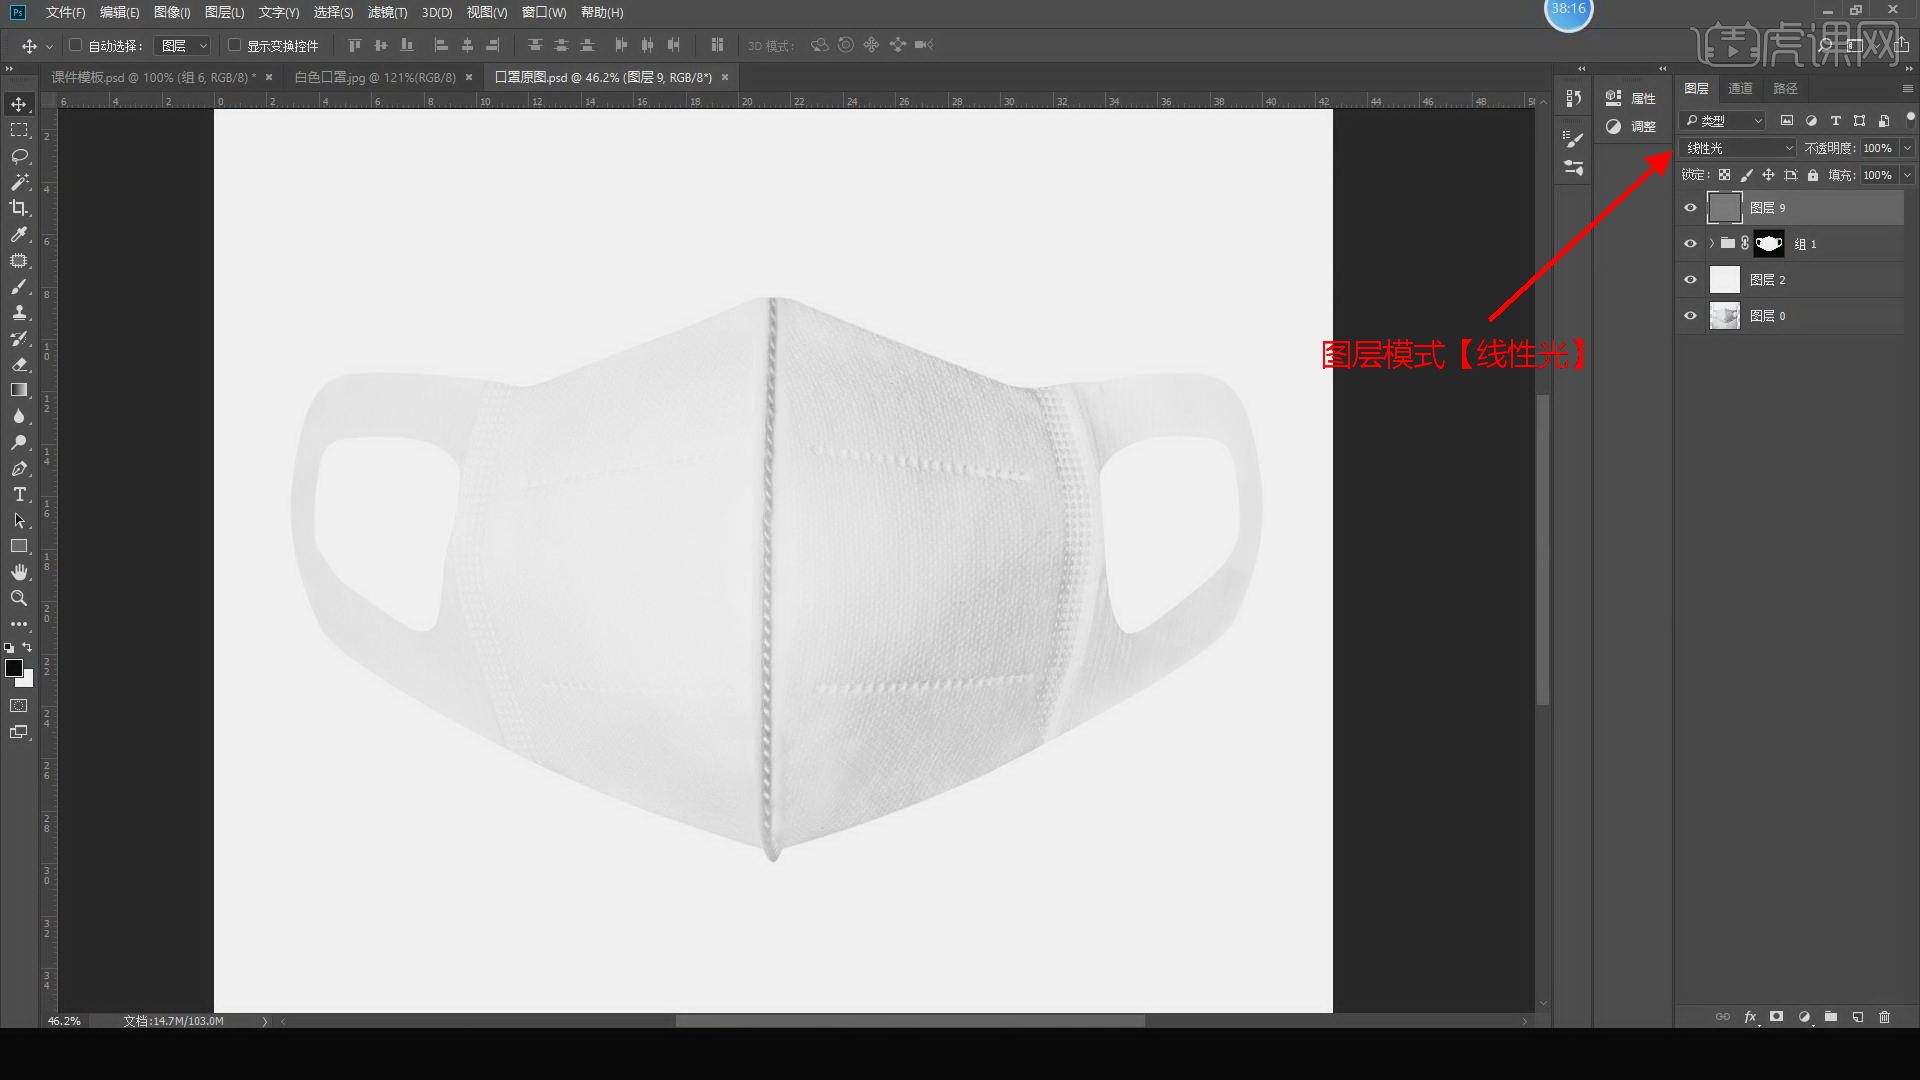Switch to the 通道 tab
The height and width of the screenshot is (1080, 1920).
click(1740, 88)
